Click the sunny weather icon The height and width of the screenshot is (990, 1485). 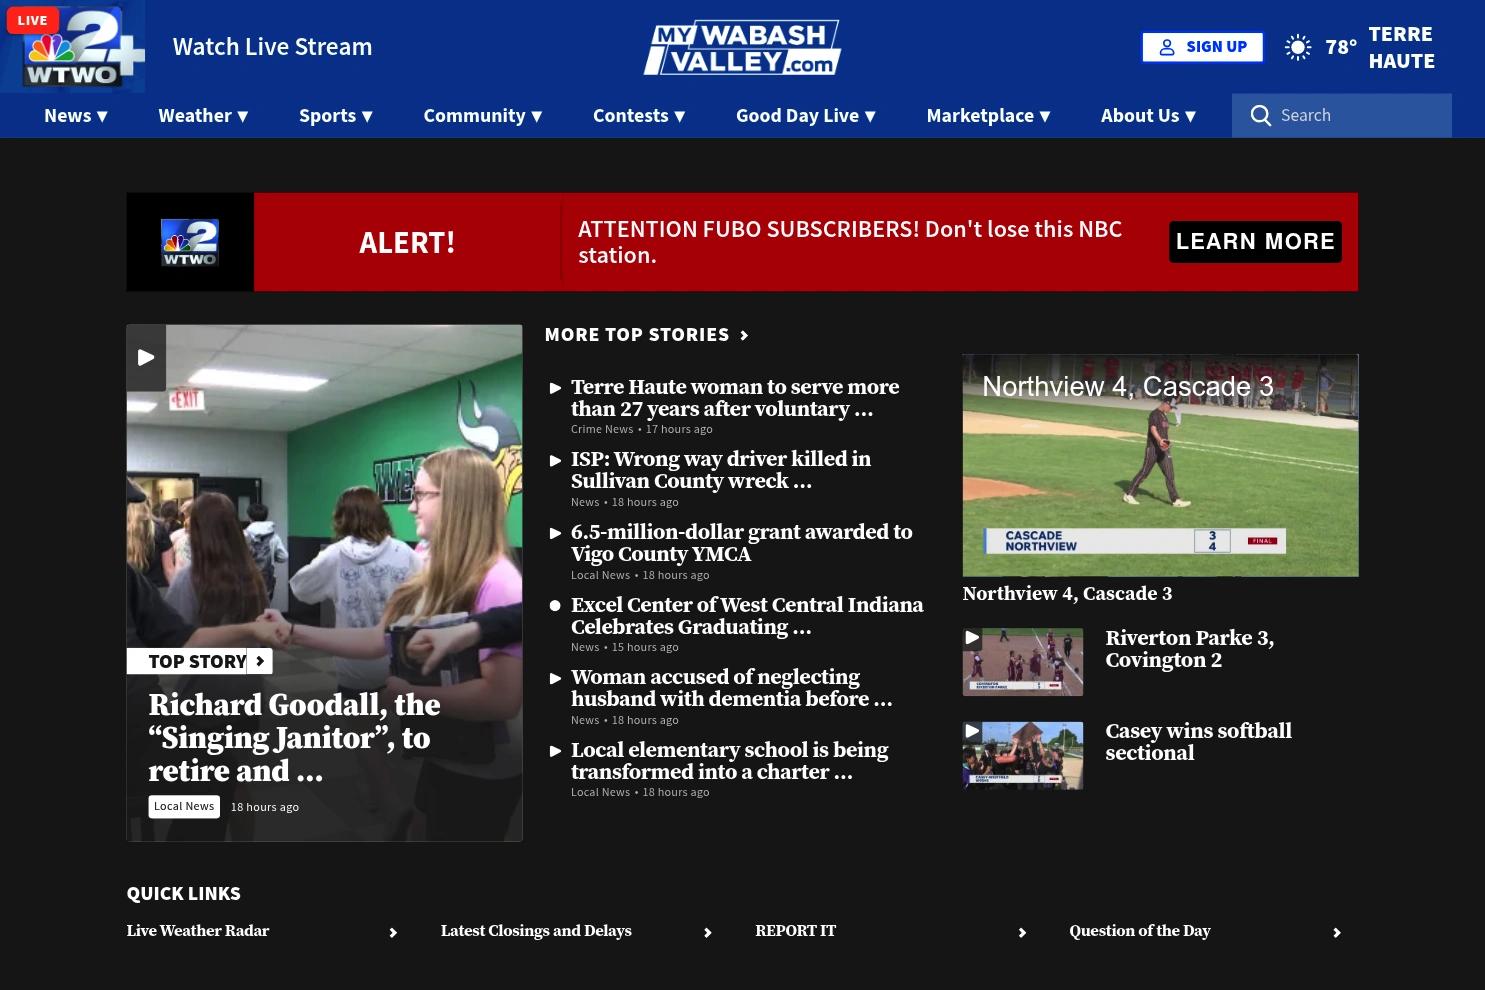(1298, 47)
